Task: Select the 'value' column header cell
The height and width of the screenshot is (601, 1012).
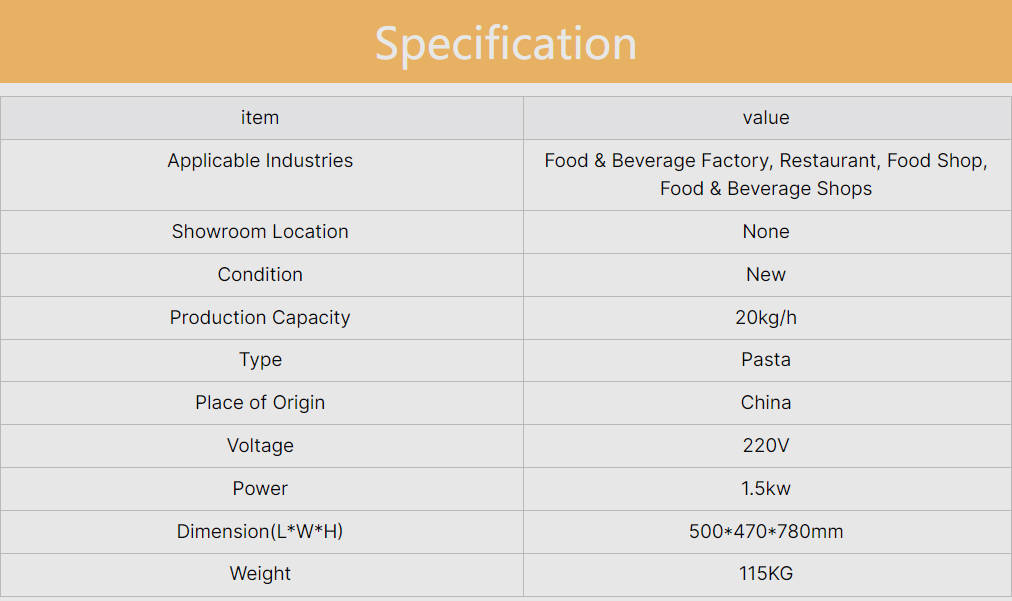Action: pyautogui.click(x=766, y=118)
